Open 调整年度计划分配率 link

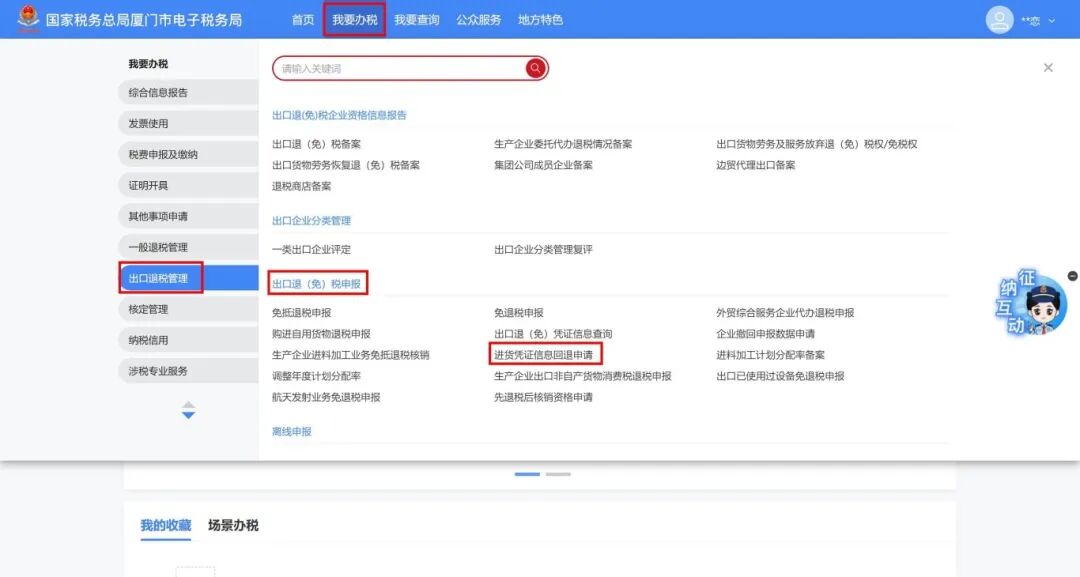(316, 376)
